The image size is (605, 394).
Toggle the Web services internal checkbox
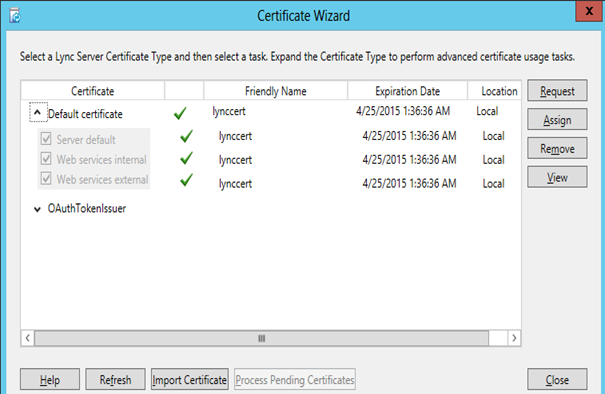pyautogui.click(x=46, y=158)
